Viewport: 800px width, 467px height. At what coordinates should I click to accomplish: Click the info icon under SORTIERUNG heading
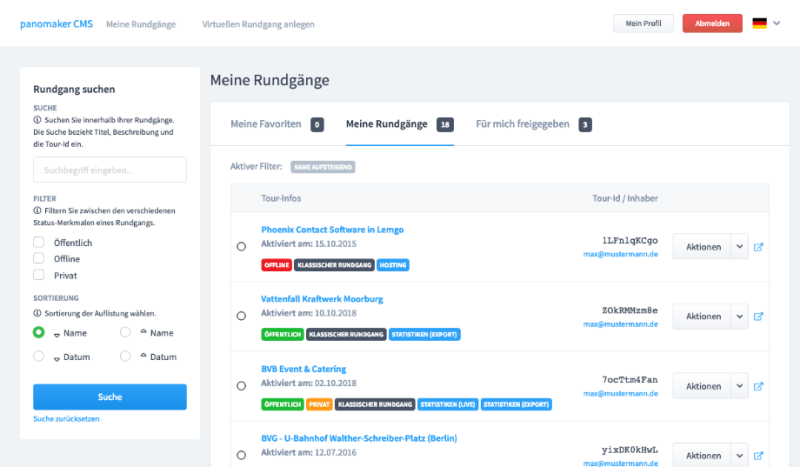coord(37,313)
